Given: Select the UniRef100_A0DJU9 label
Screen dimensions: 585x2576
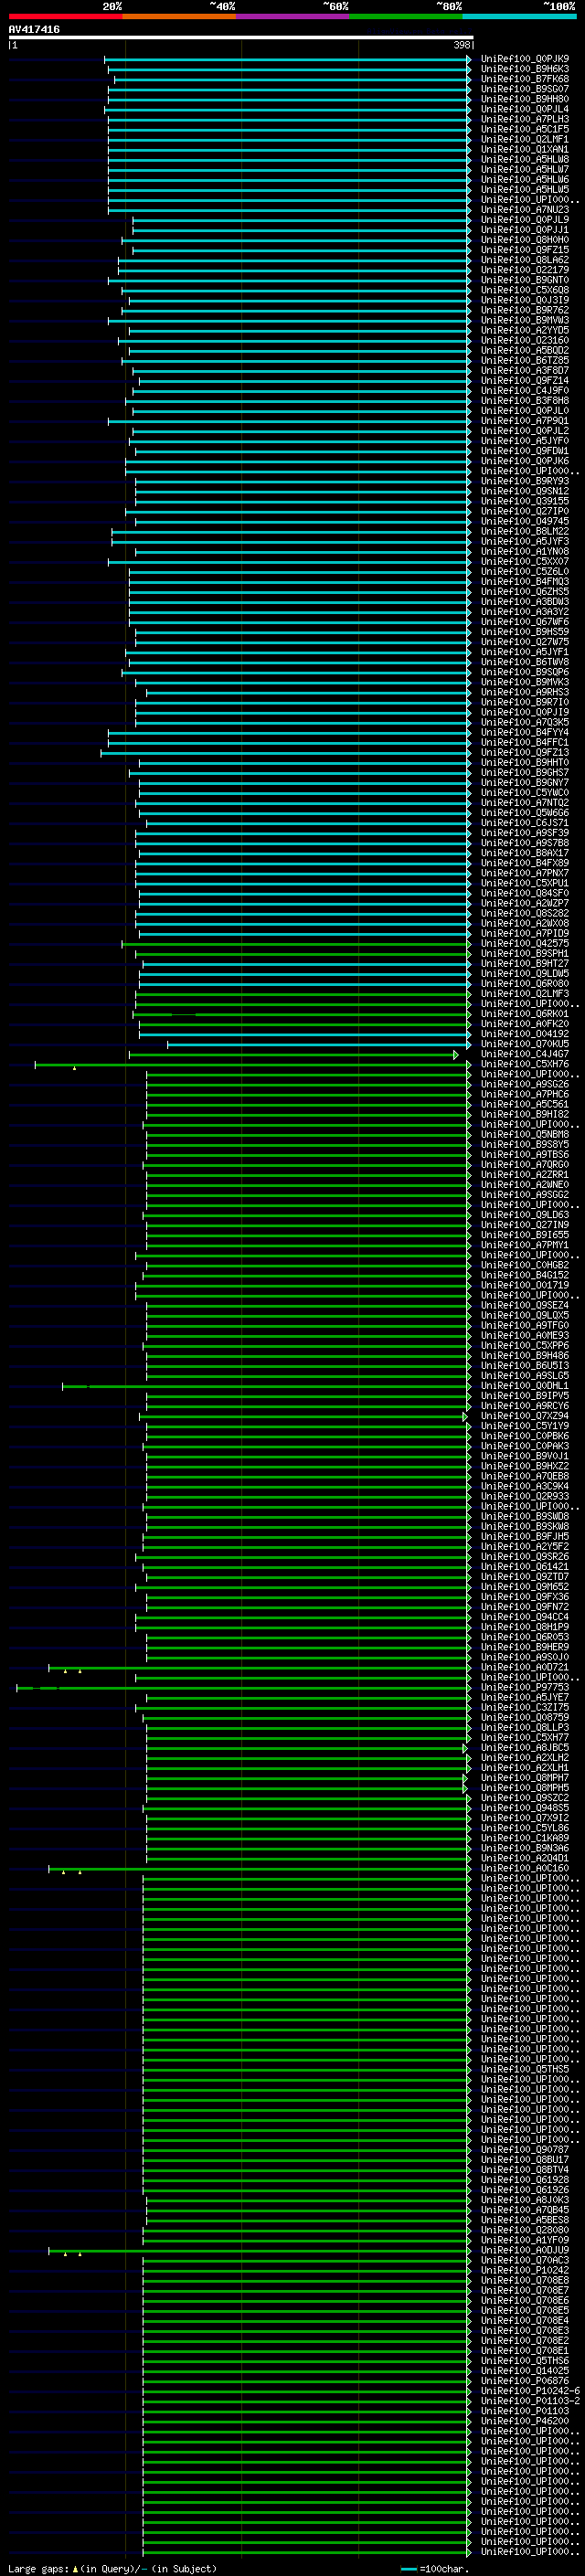Looking at the screenshot, I should click(525, 2251).
